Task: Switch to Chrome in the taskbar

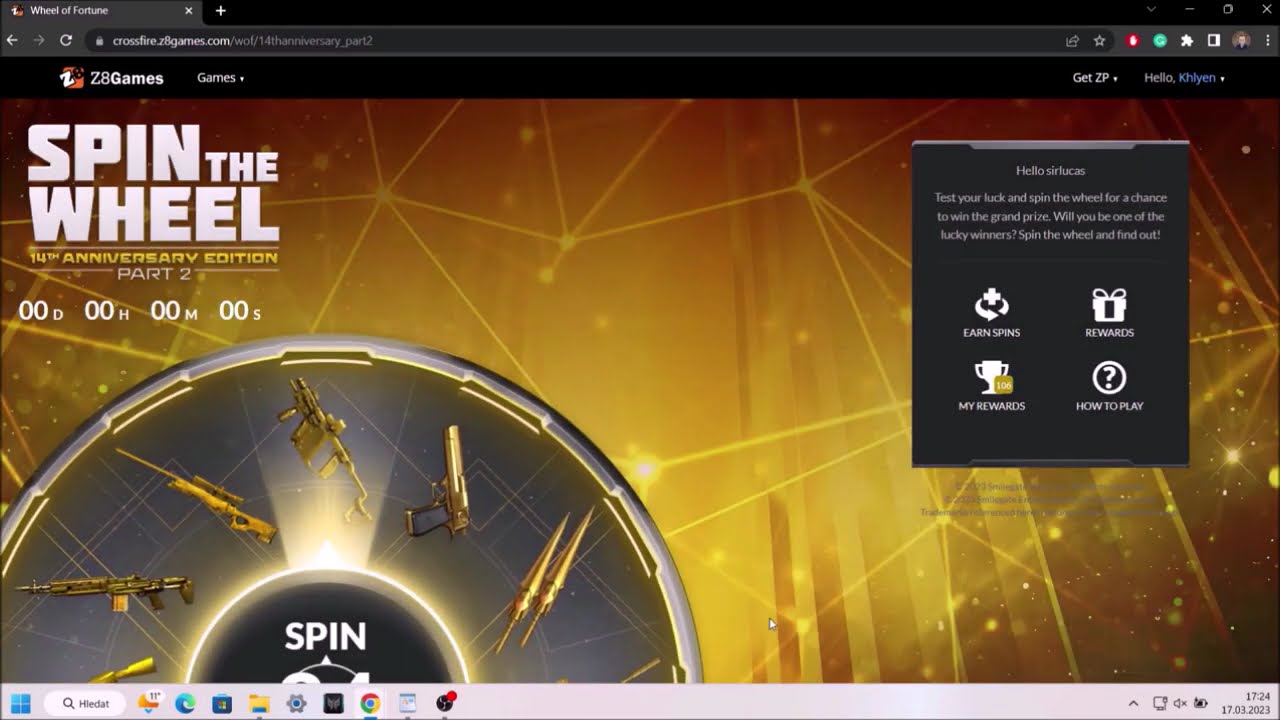Action: pos(370,704)
